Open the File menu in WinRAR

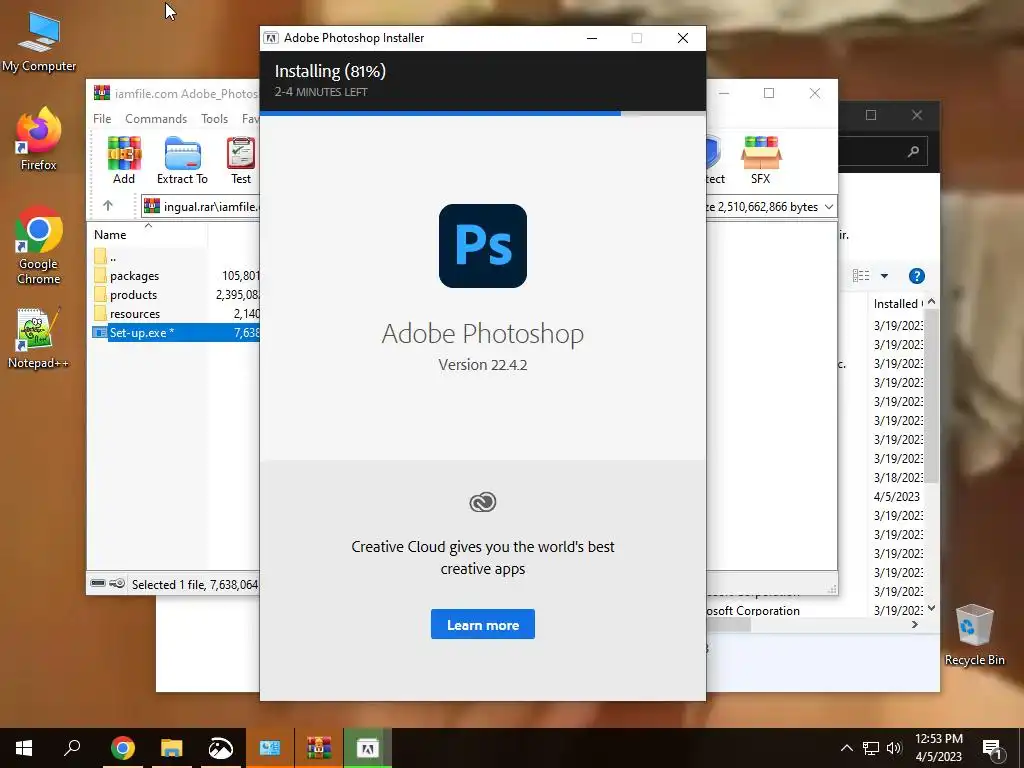(x=102, y=119)
